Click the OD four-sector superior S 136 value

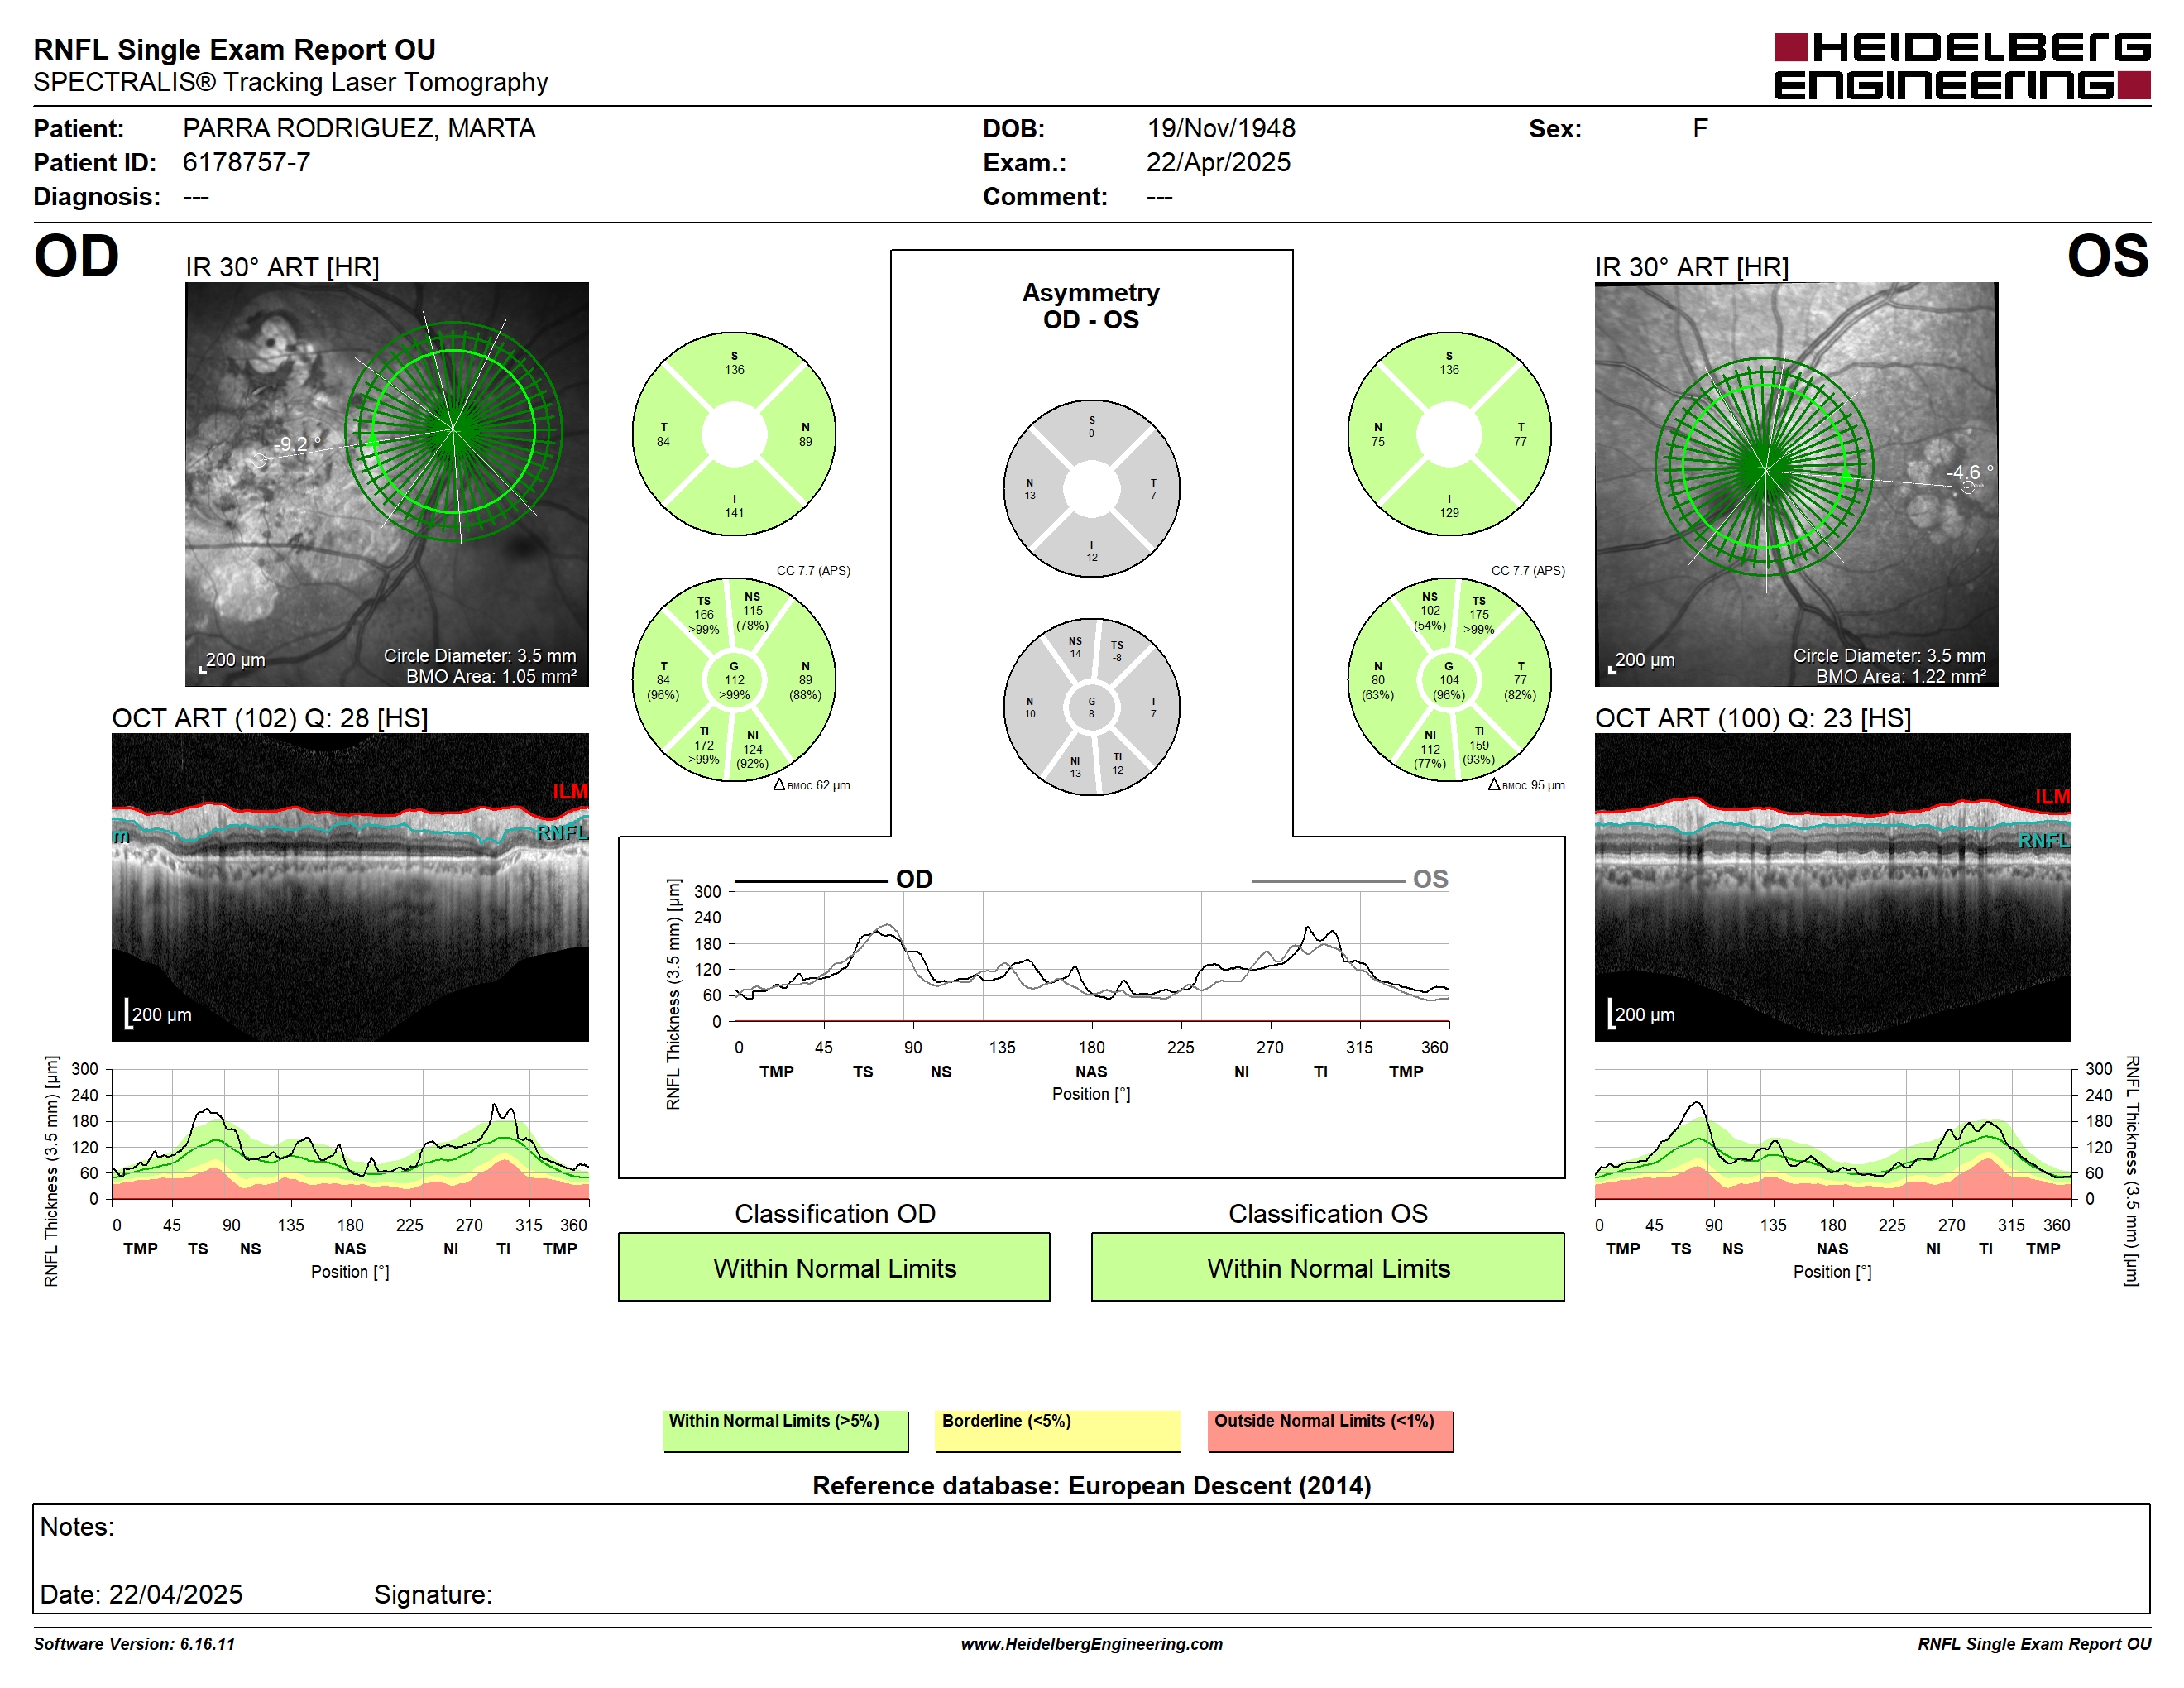click(734, 363)
